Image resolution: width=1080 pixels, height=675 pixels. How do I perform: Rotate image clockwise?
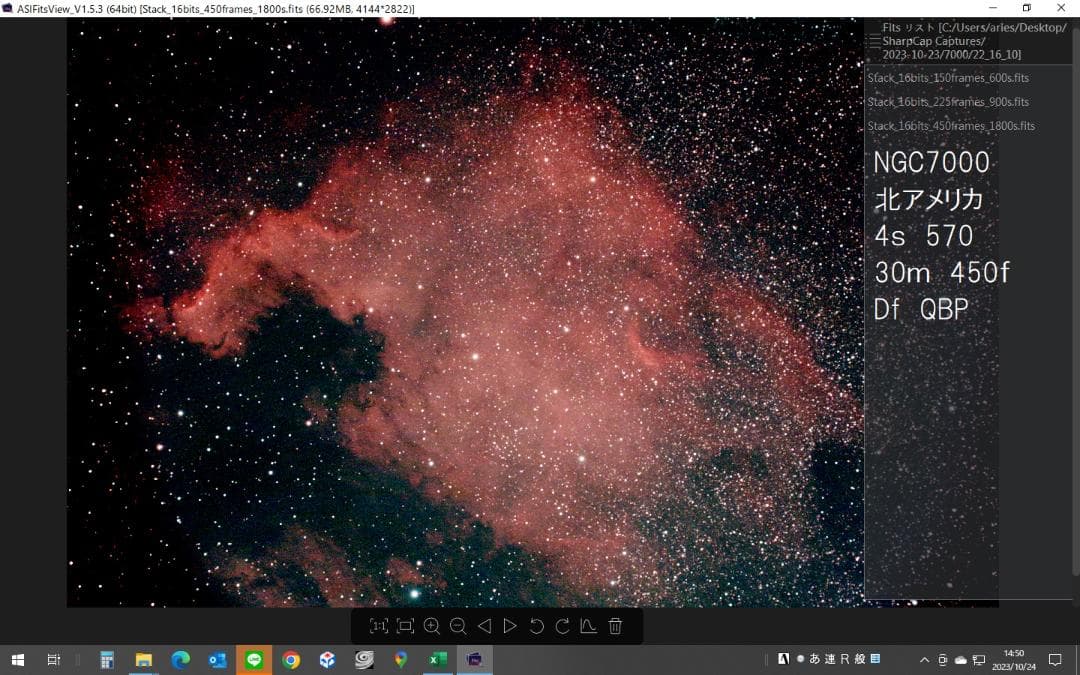pyautogui.click(x=562, y=626)
